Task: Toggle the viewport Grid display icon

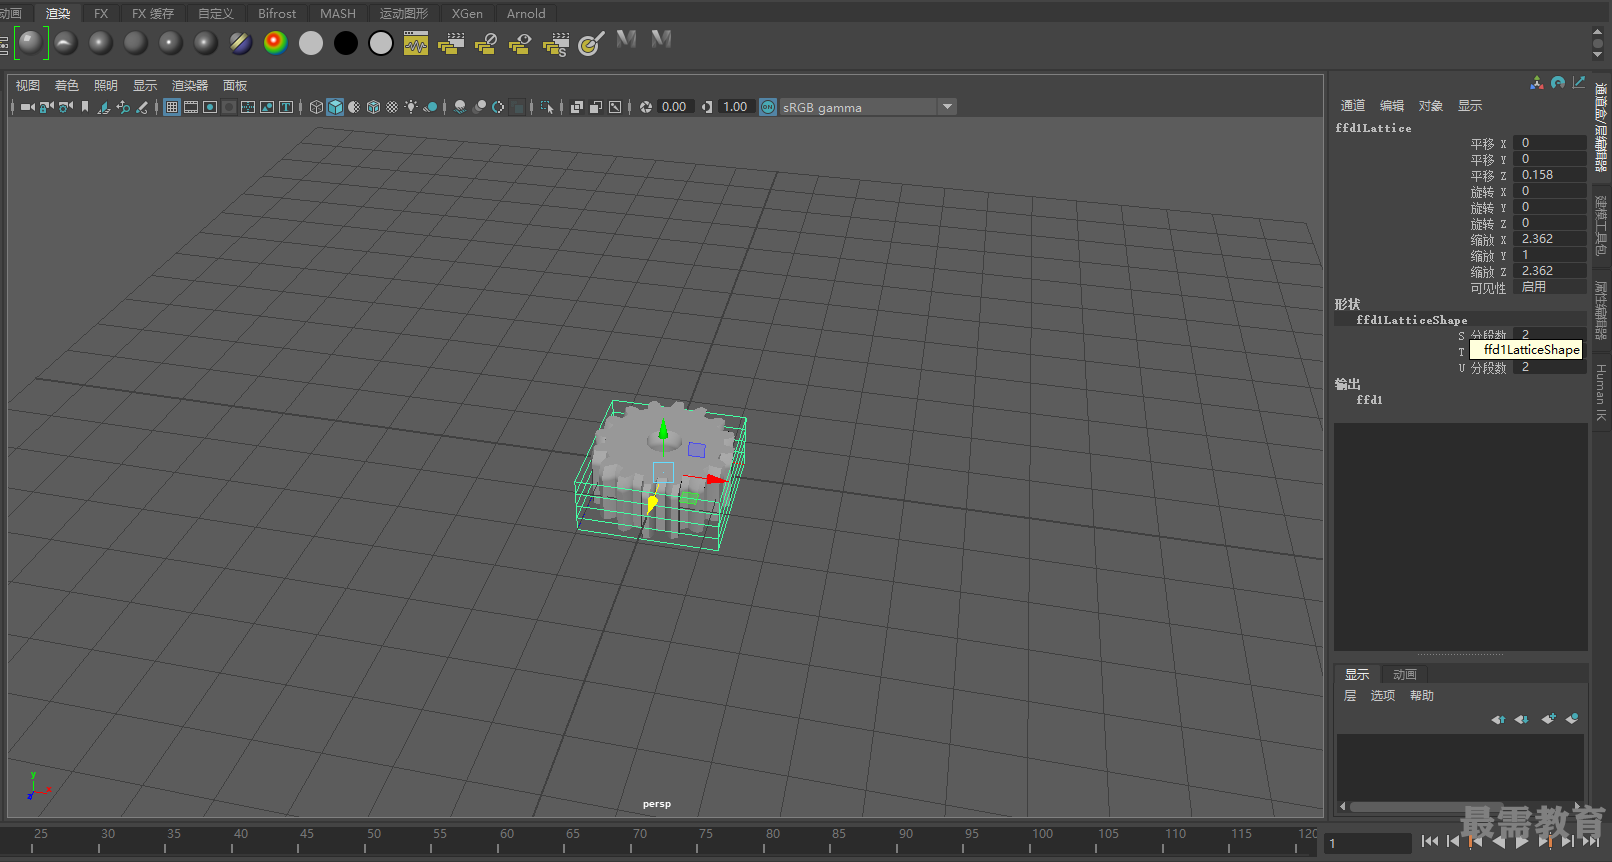Action: click(172, 107)
